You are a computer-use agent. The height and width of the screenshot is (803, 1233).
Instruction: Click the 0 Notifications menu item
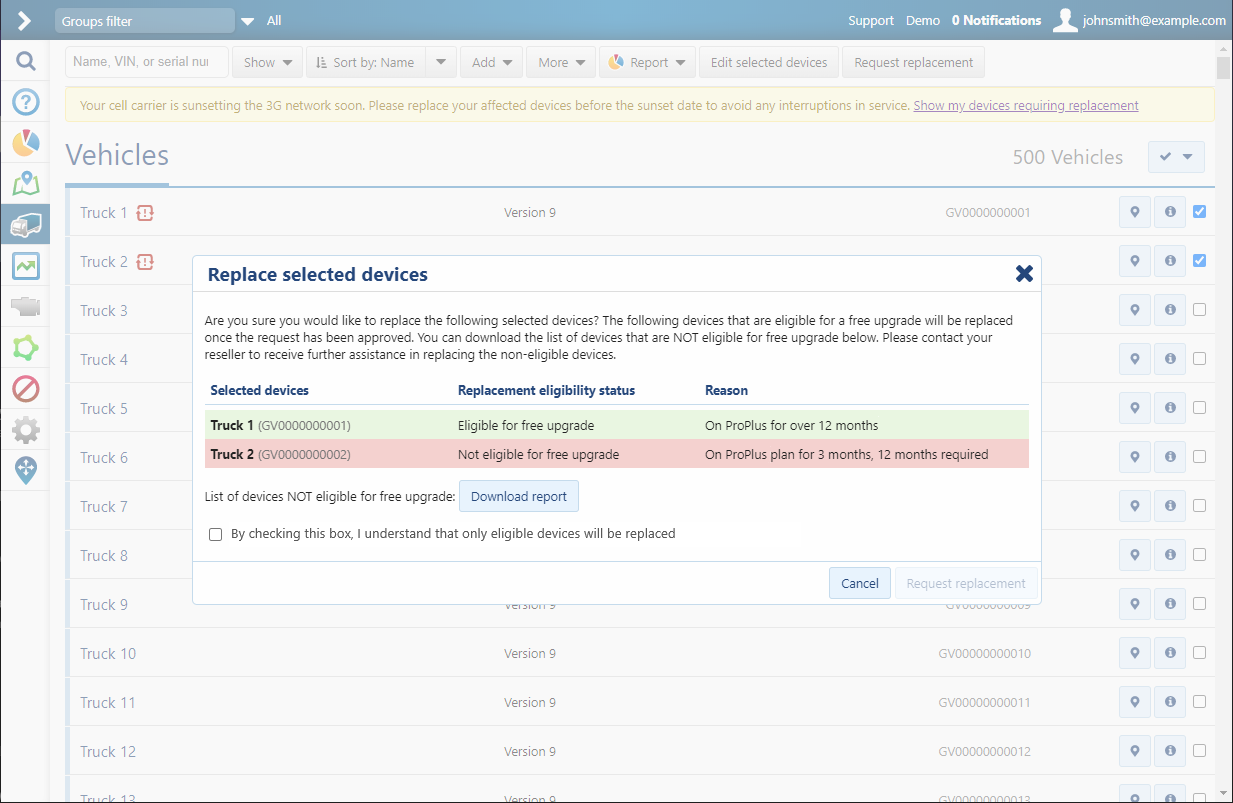click(x=995, y=21)
